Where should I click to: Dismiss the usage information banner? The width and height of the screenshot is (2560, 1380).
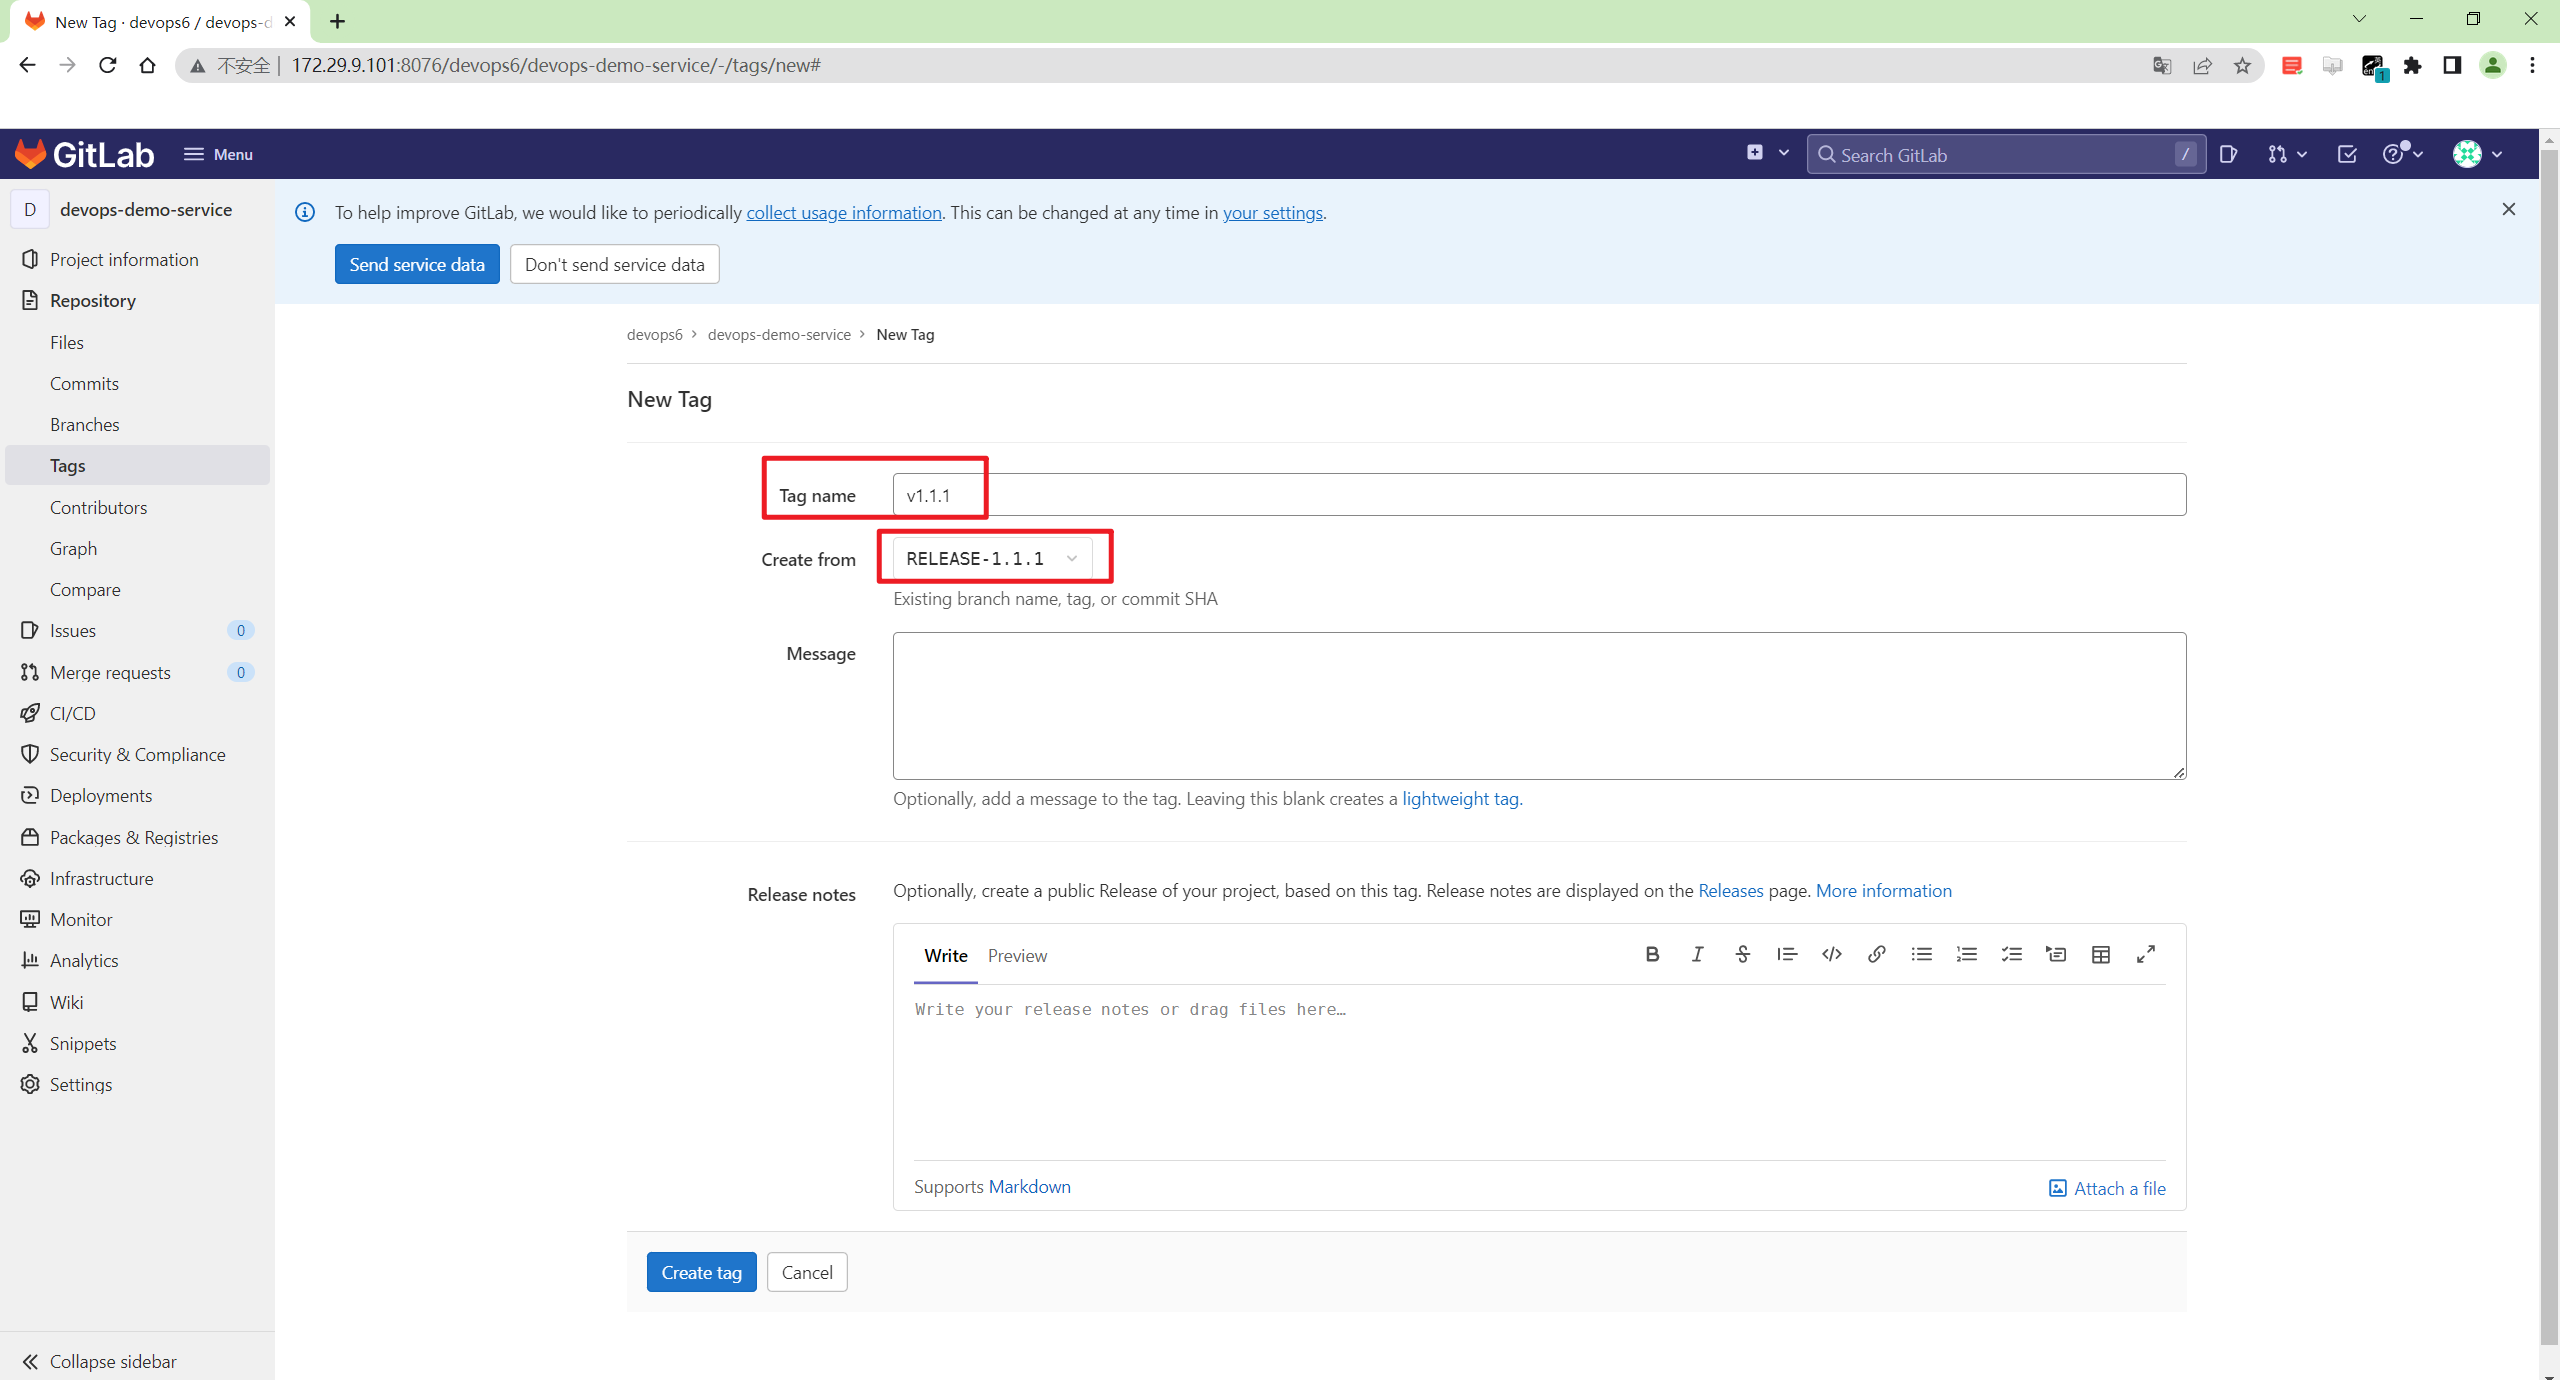[x=2508, y=209]
